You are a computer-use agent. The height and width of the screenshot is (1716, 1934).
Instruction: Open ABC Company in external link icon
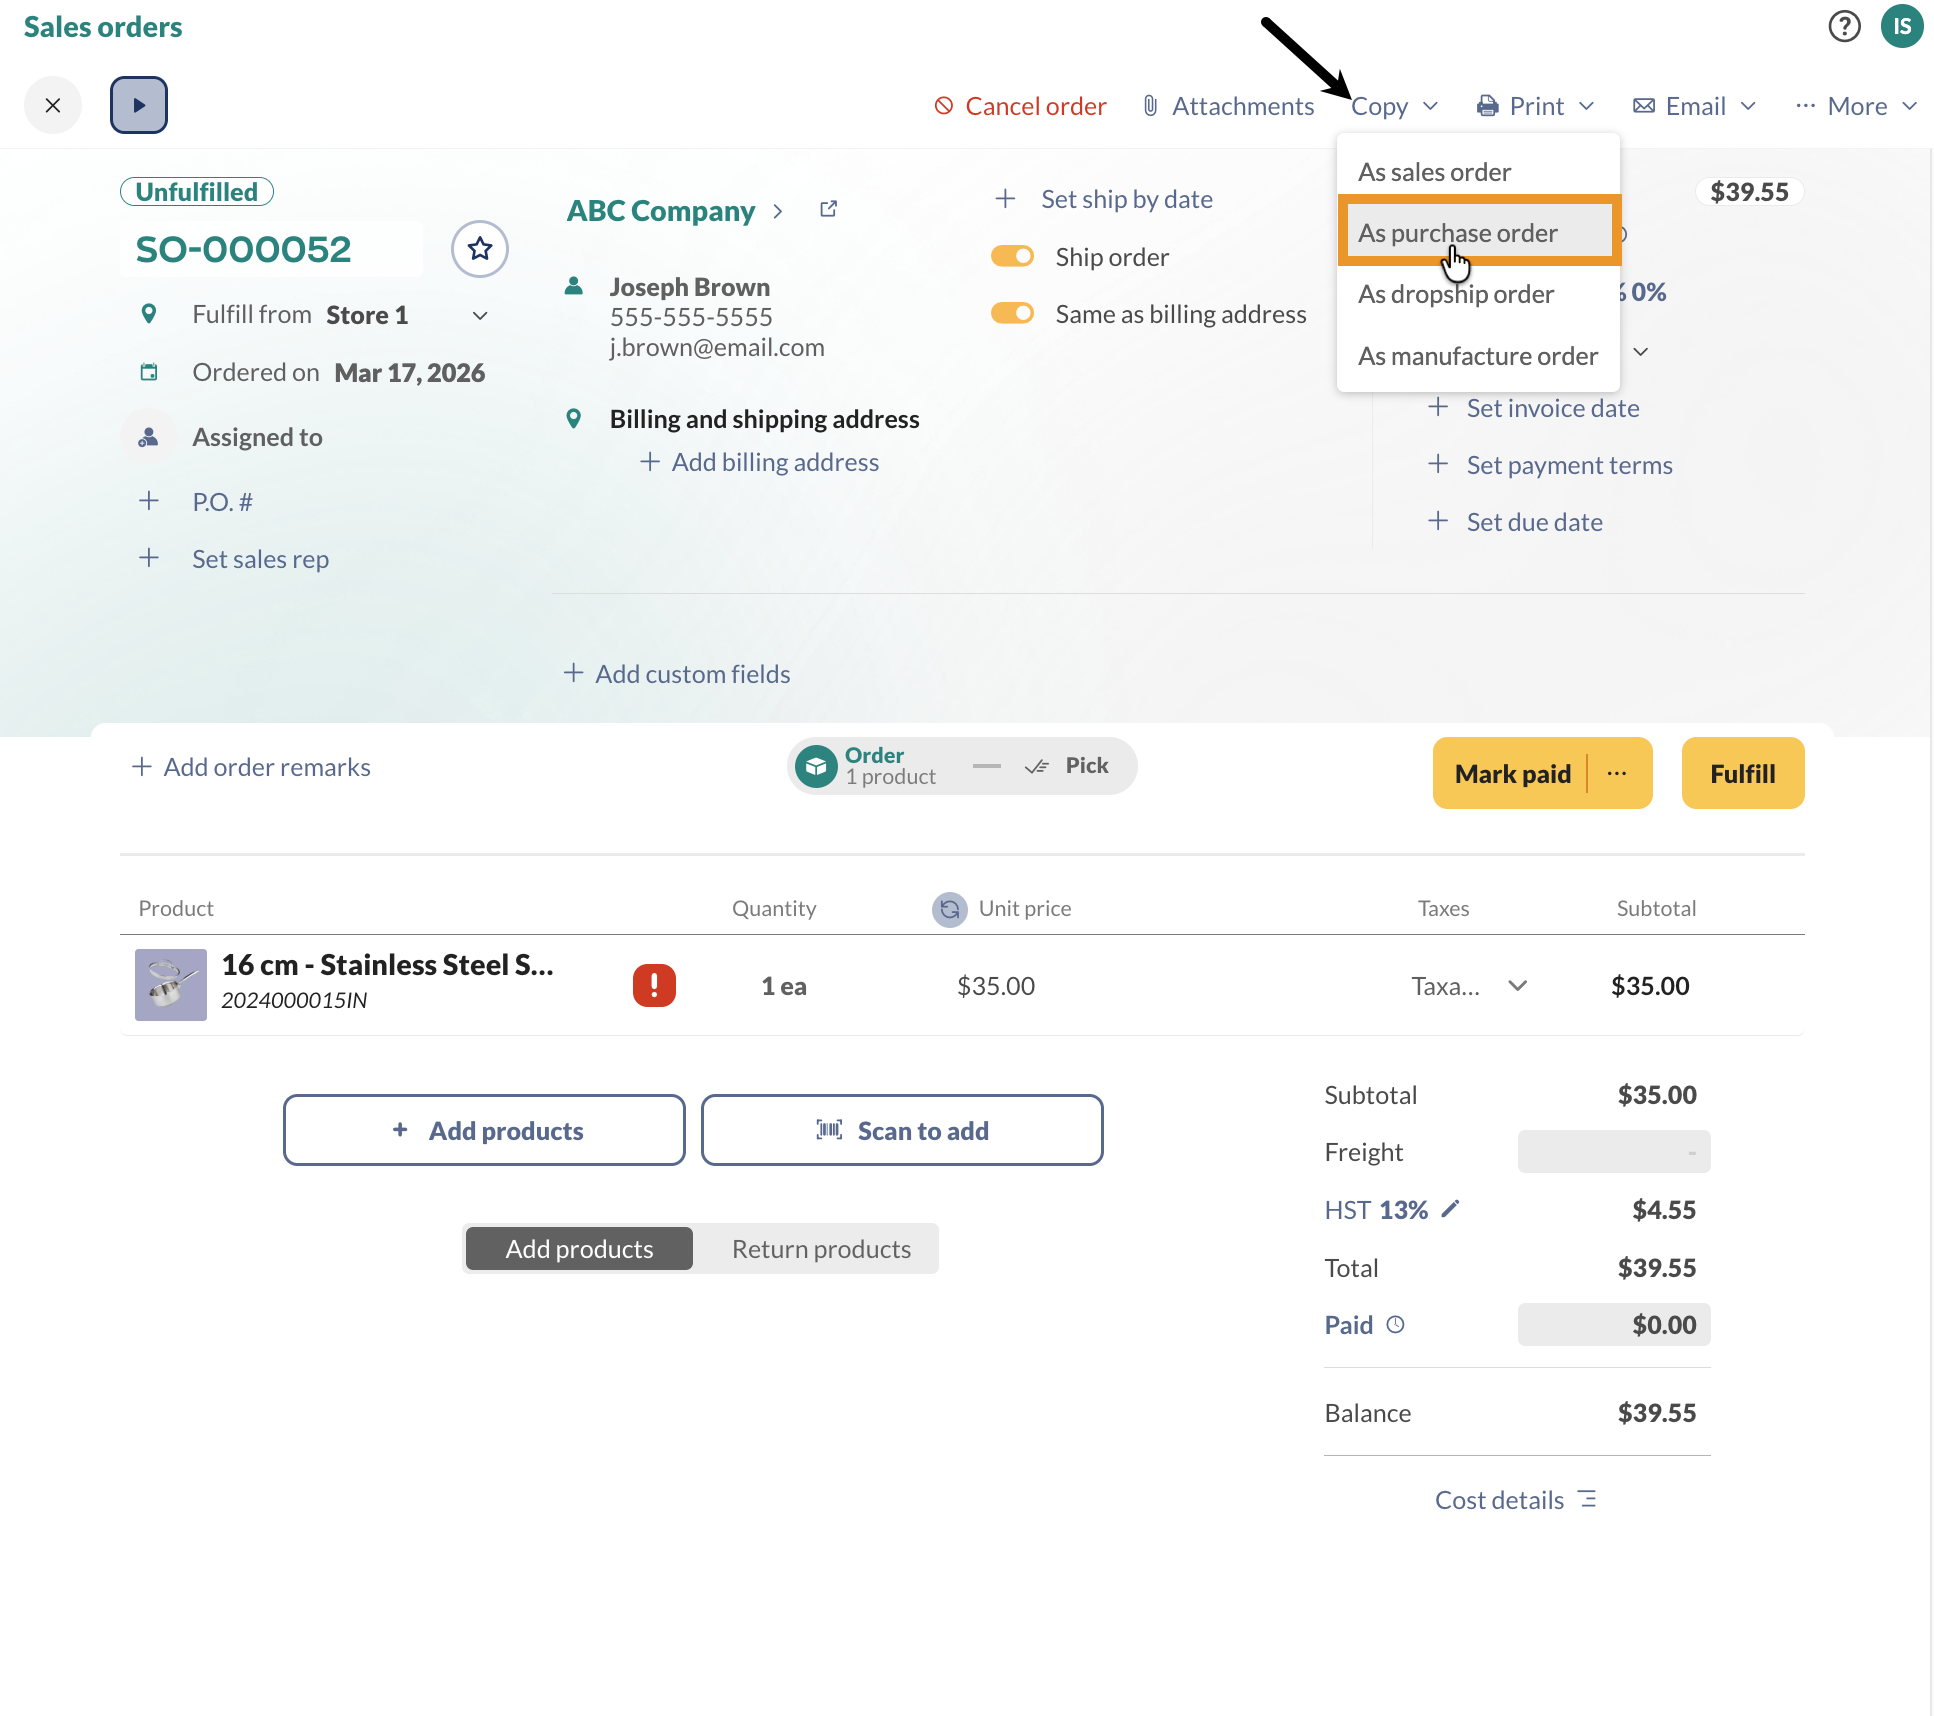[x=828, y=209]
